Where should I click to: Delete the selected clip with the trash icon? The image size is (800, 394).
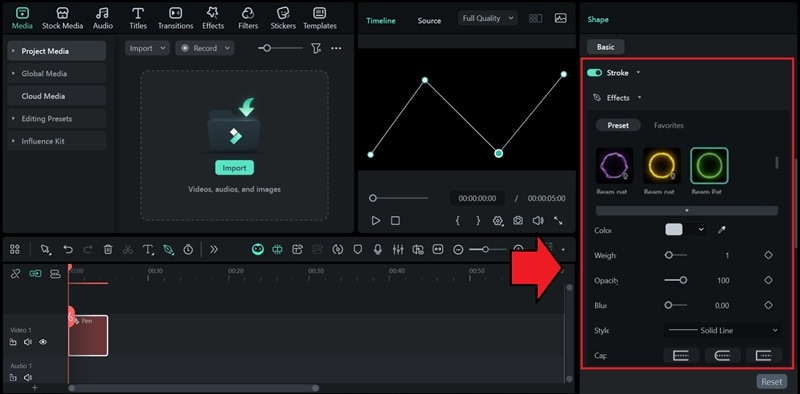click(108, 249)
